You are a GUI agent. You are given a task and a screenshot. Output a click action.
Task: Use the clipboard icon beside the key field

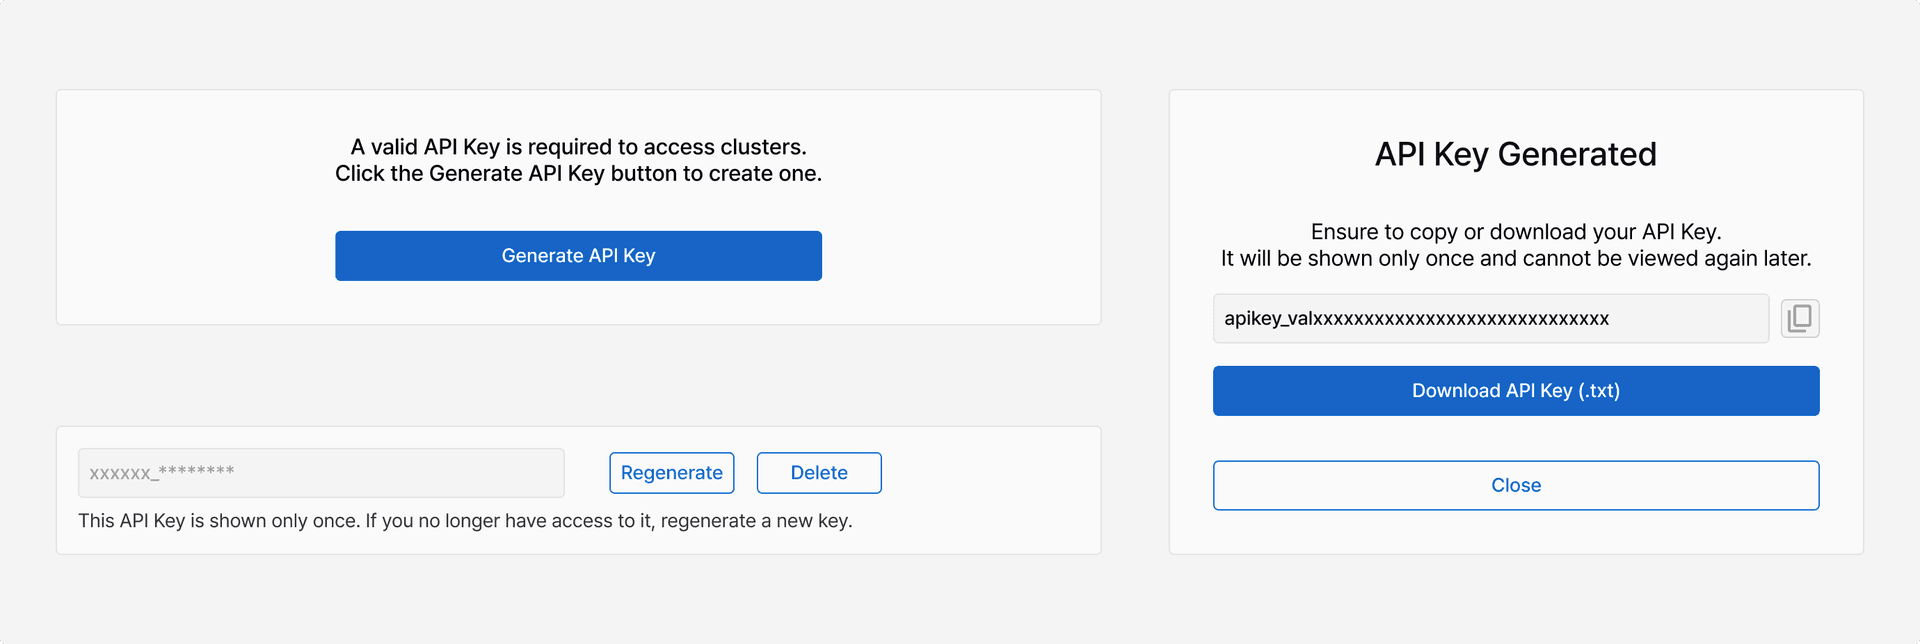click(1799, 318)
